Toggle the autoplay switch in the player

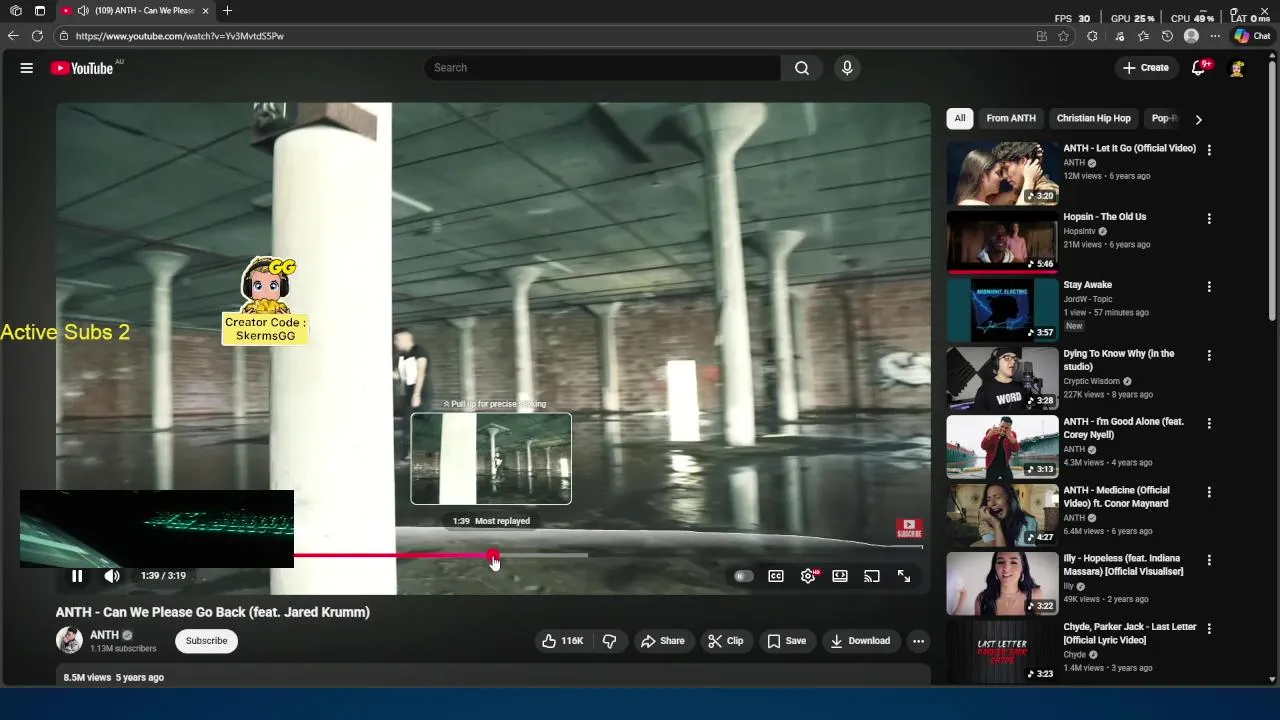(742, 576)
